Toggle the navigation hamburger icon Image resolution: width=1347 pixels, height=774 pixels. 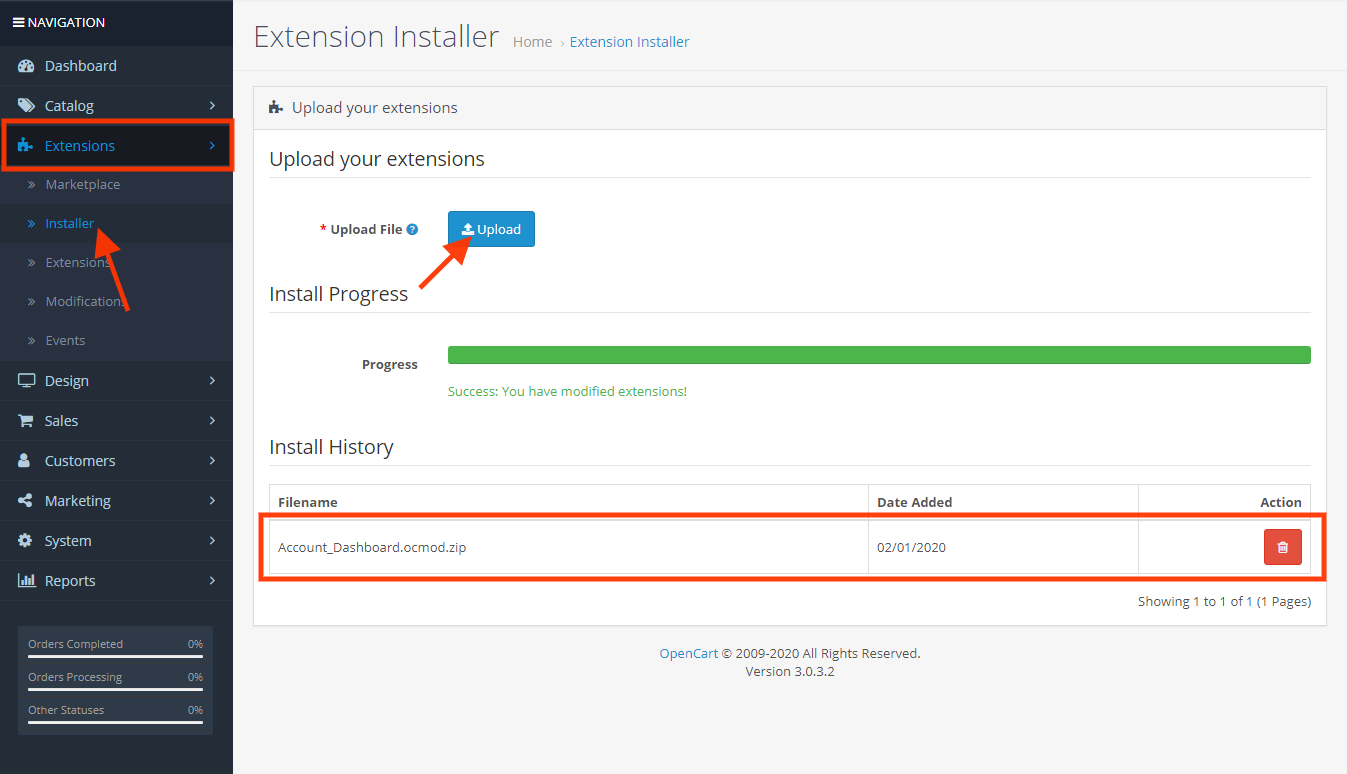click(18, 22)
